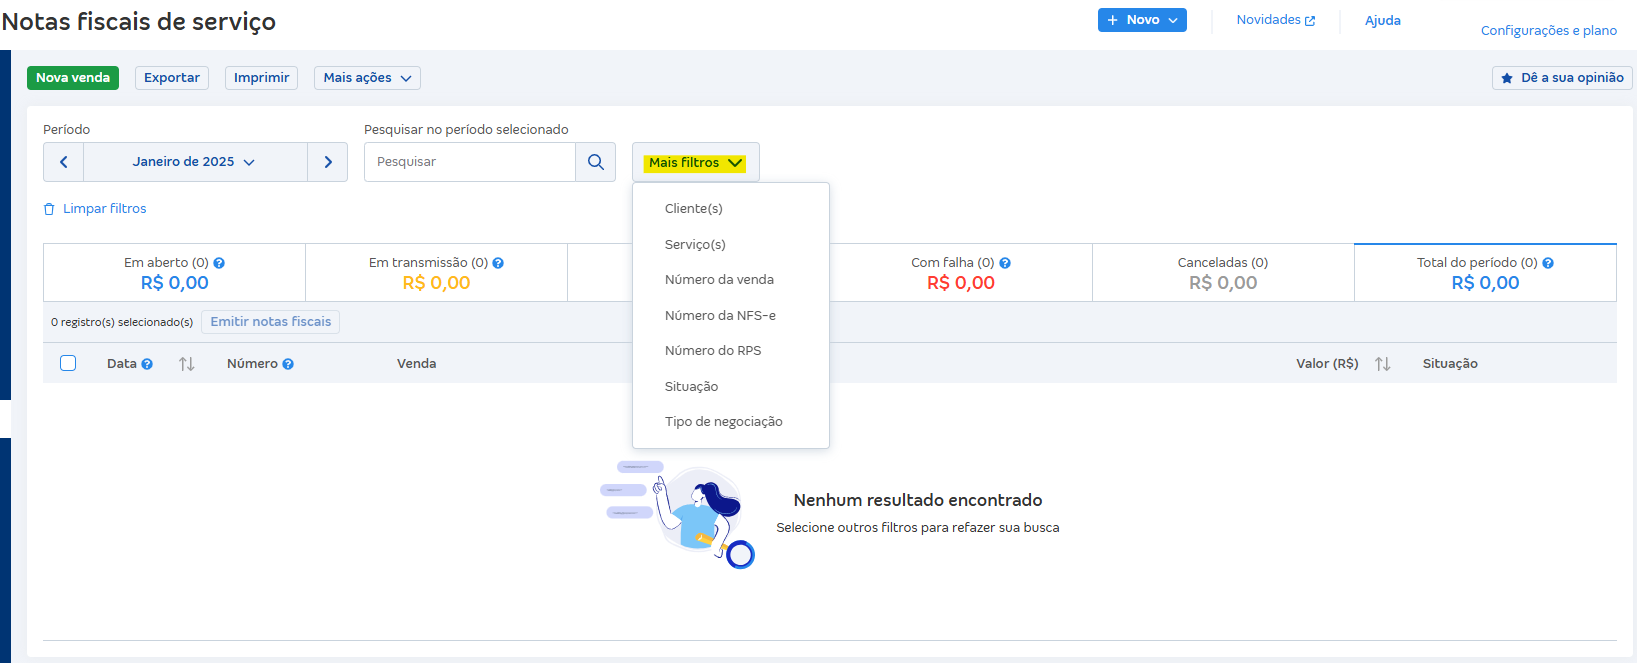Click the Exportar button

[x=172, y=78]
